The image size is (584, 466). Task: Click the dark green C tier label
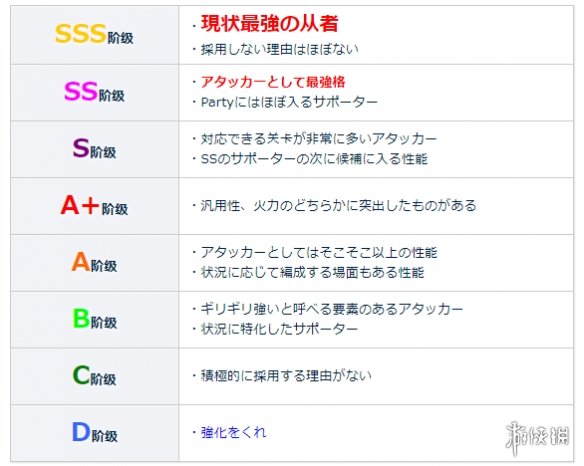(94, 375)
